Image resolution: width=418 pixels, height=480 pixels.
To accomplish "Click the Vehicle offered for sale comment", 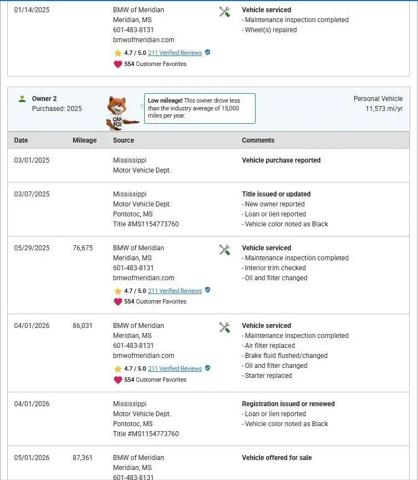I will pyautogui.click(x=277, y=458).
